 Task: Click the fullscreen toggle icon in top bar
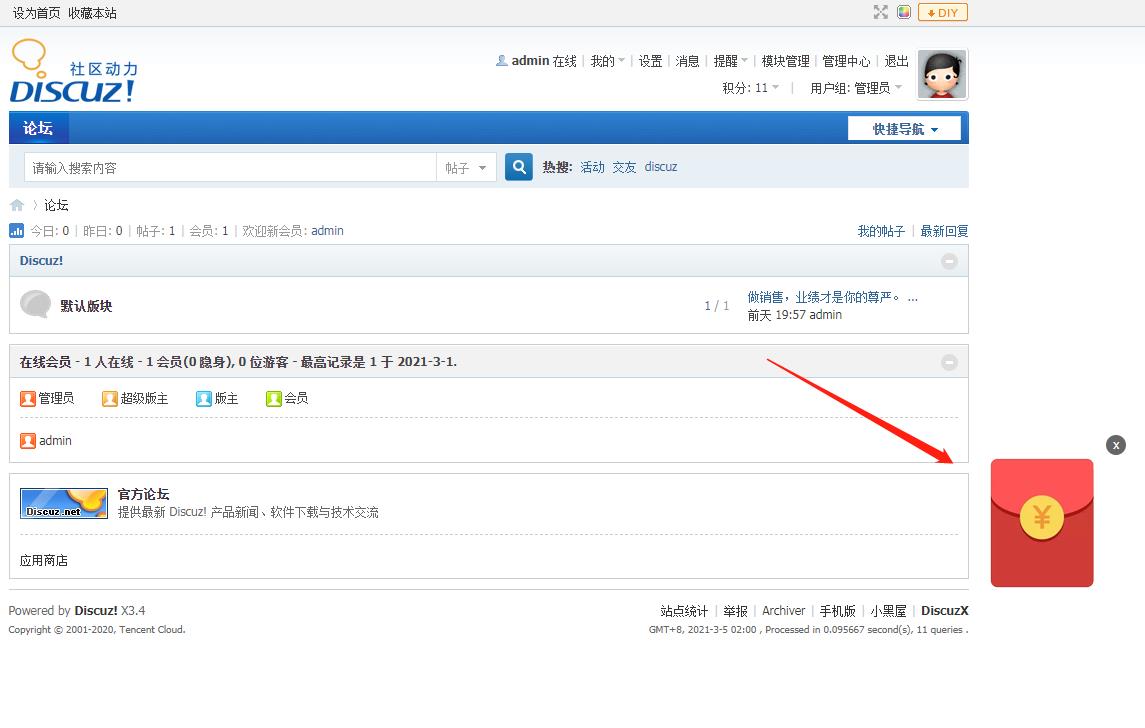(881, 12)
